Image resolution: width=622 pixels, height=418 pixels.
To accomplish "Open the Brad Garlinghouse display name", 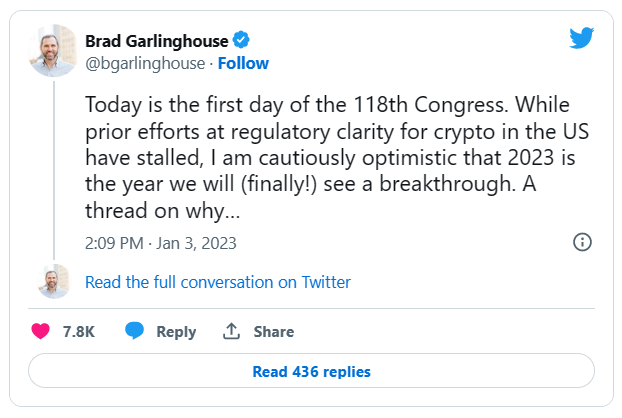I will tap(157, 41).
